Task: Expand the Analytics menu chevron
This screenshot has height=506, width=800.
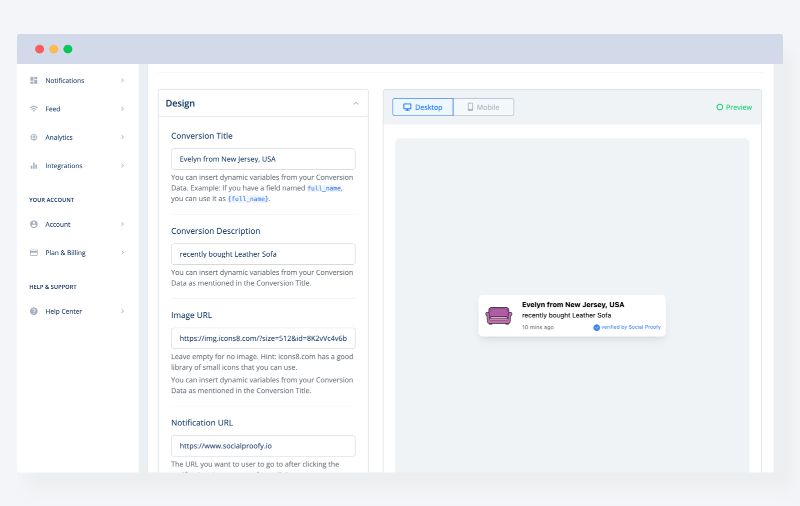Action: [122, 137]
